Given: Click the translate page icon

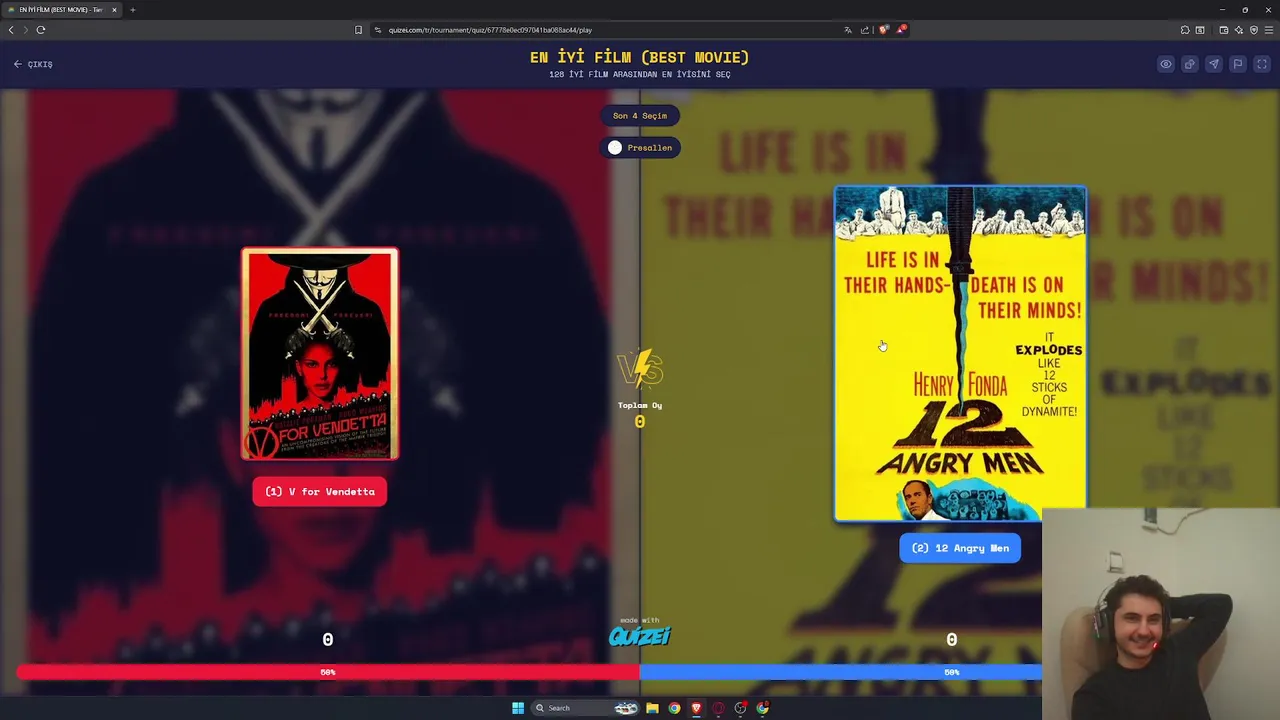Looking at the screenshot, I should click(848, 30).
